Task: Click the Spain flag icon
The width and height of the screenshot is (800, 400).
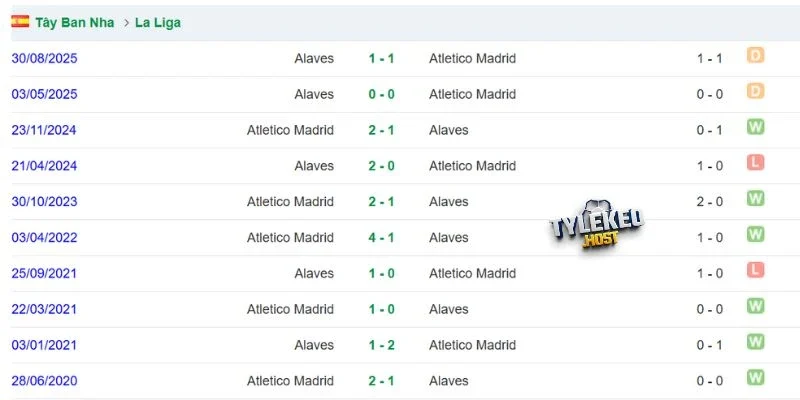Action: 20,21
